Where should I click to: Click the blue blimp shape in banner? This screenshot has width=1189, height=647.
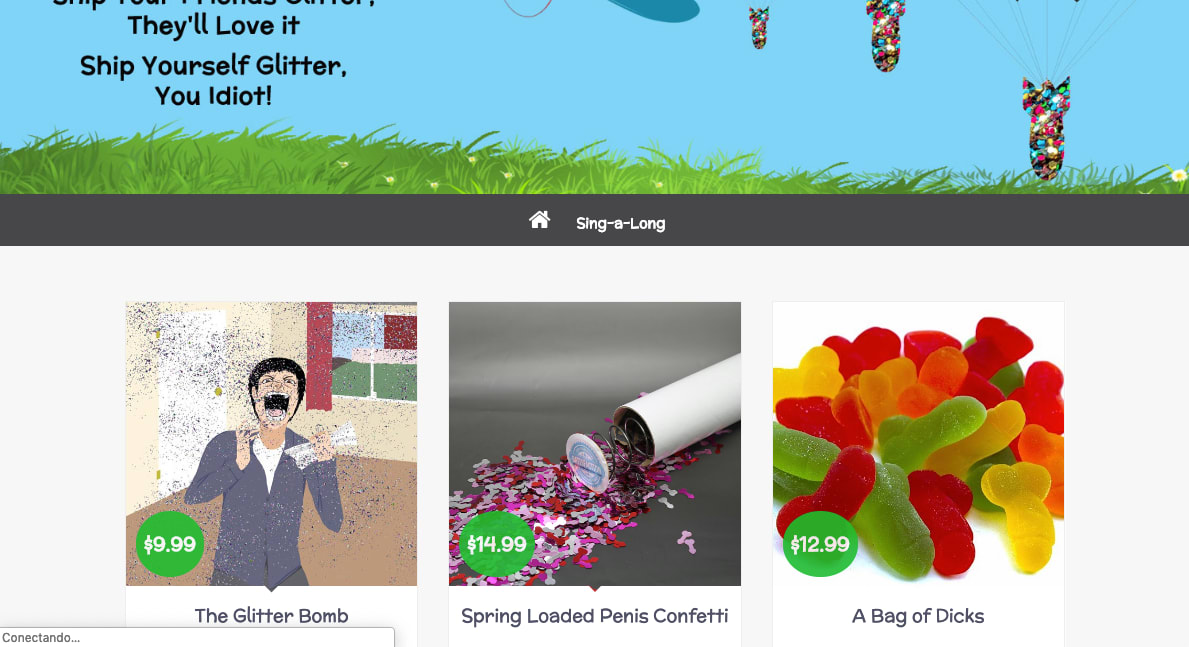[653, 10]
